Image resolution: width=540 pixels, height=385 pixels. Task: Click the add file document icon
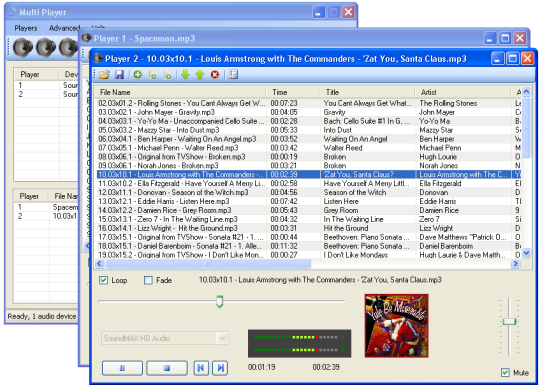pyautogui.click(x=167, y=74)
